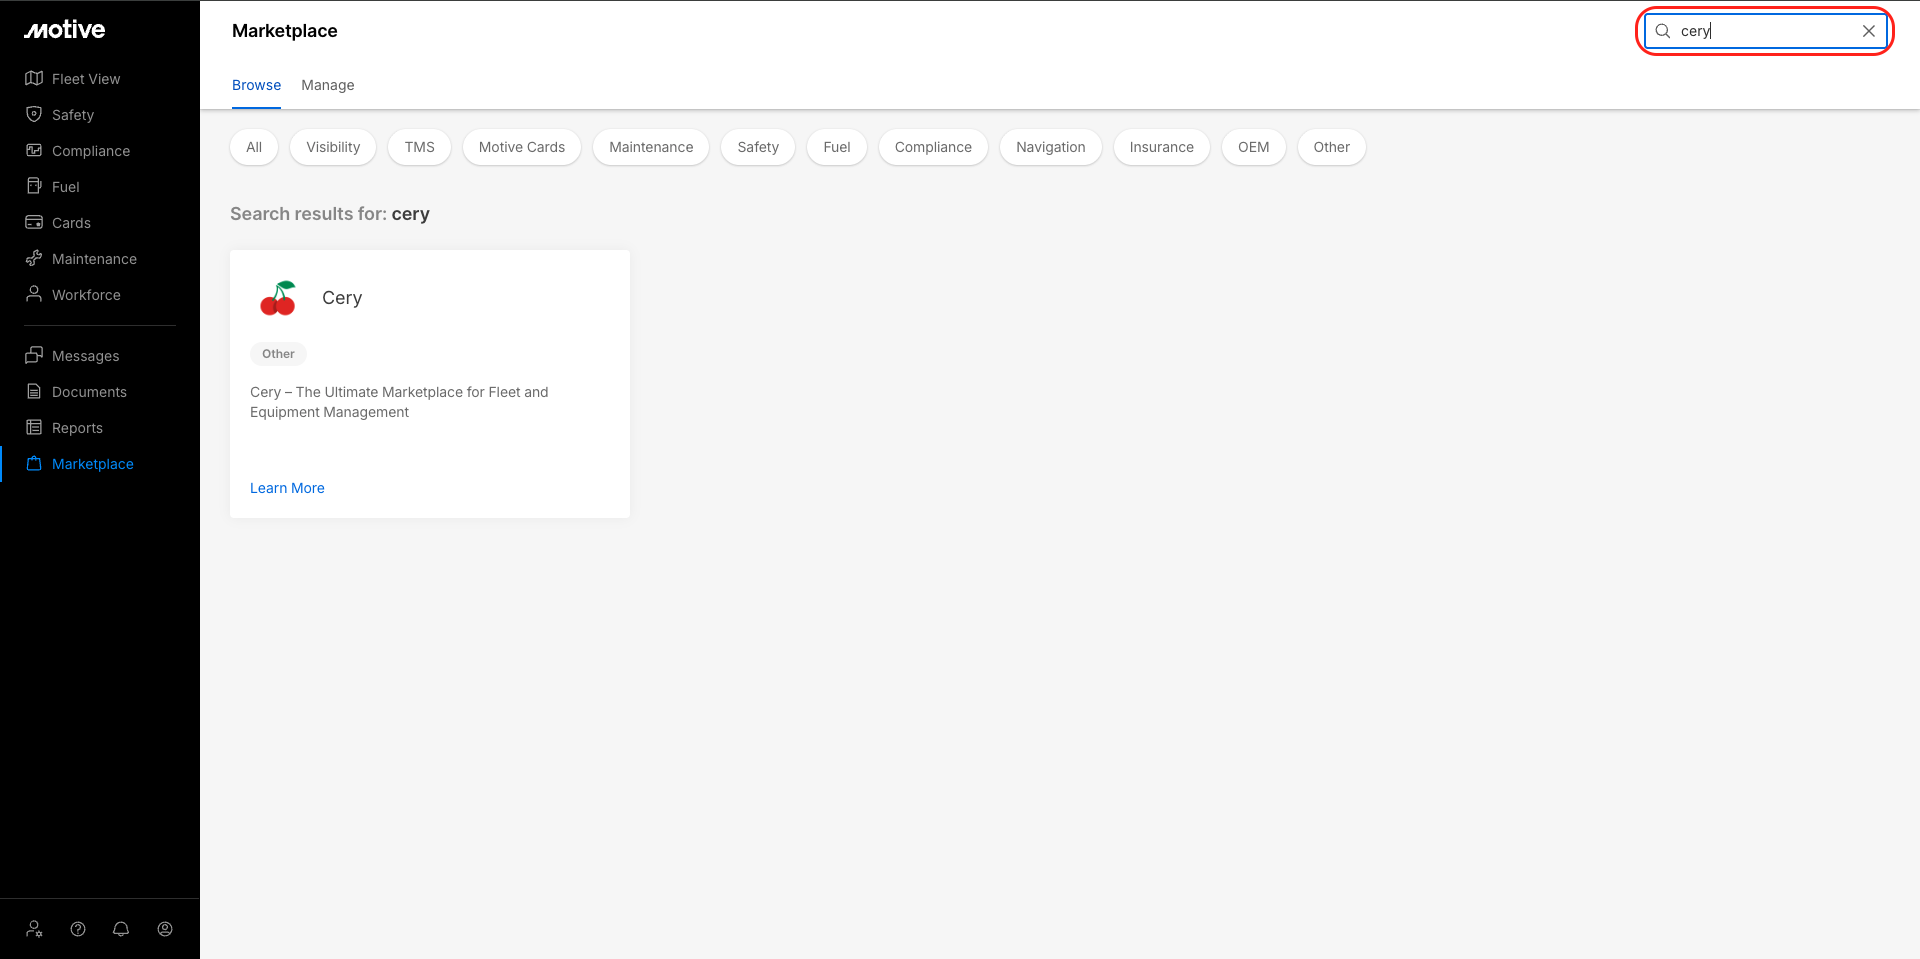Open Fuel in sidebar menu
Image resolution: width=1920 pixels, height=959 pixels.
pos(66,187)
